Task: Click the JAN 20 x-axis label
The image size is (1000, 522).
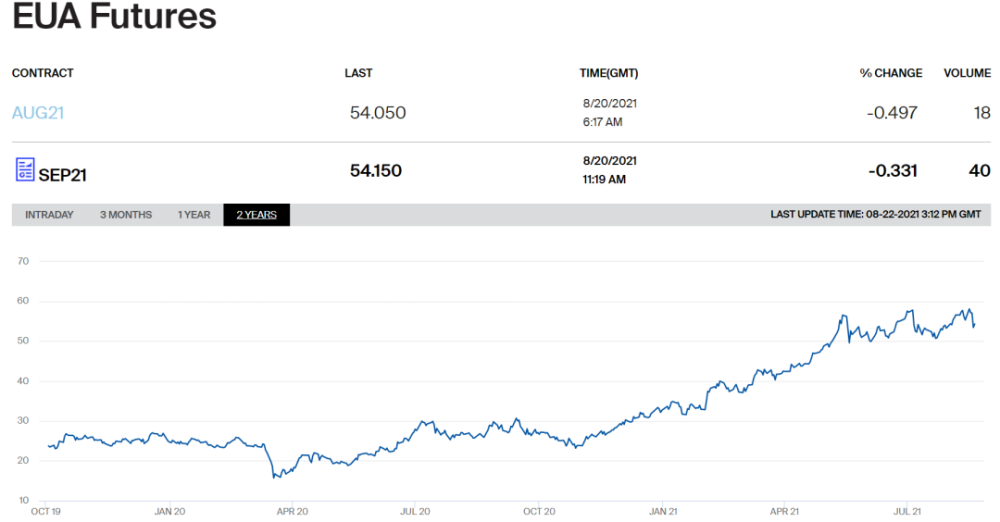Action: click(x=170, y=512)
